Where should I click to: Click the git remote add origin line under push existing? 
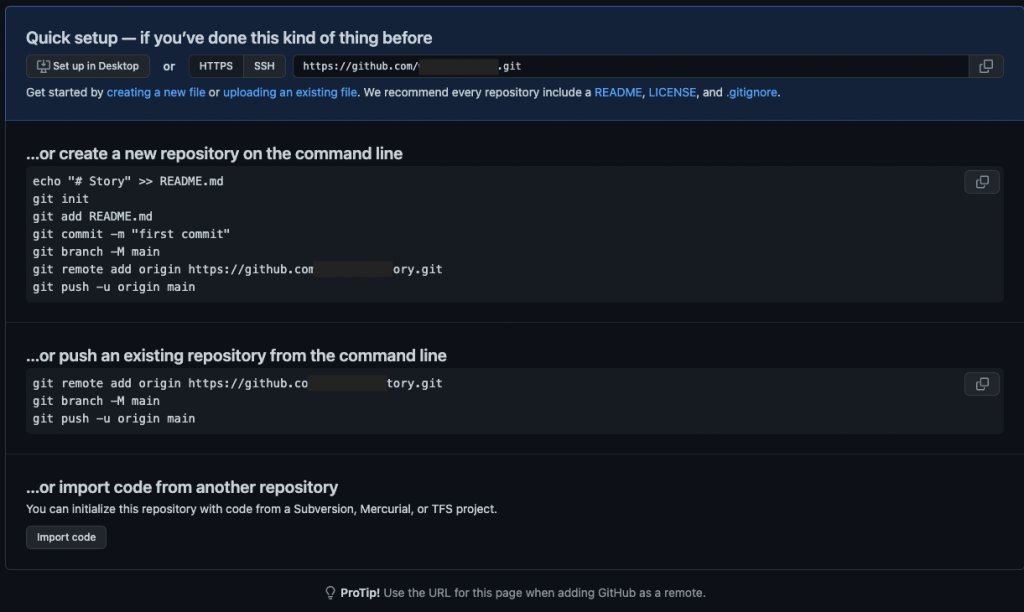coord(238,383)
